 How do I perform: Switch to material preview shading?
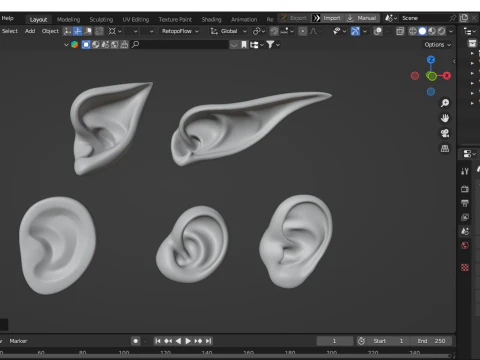(x=432, y=31)
